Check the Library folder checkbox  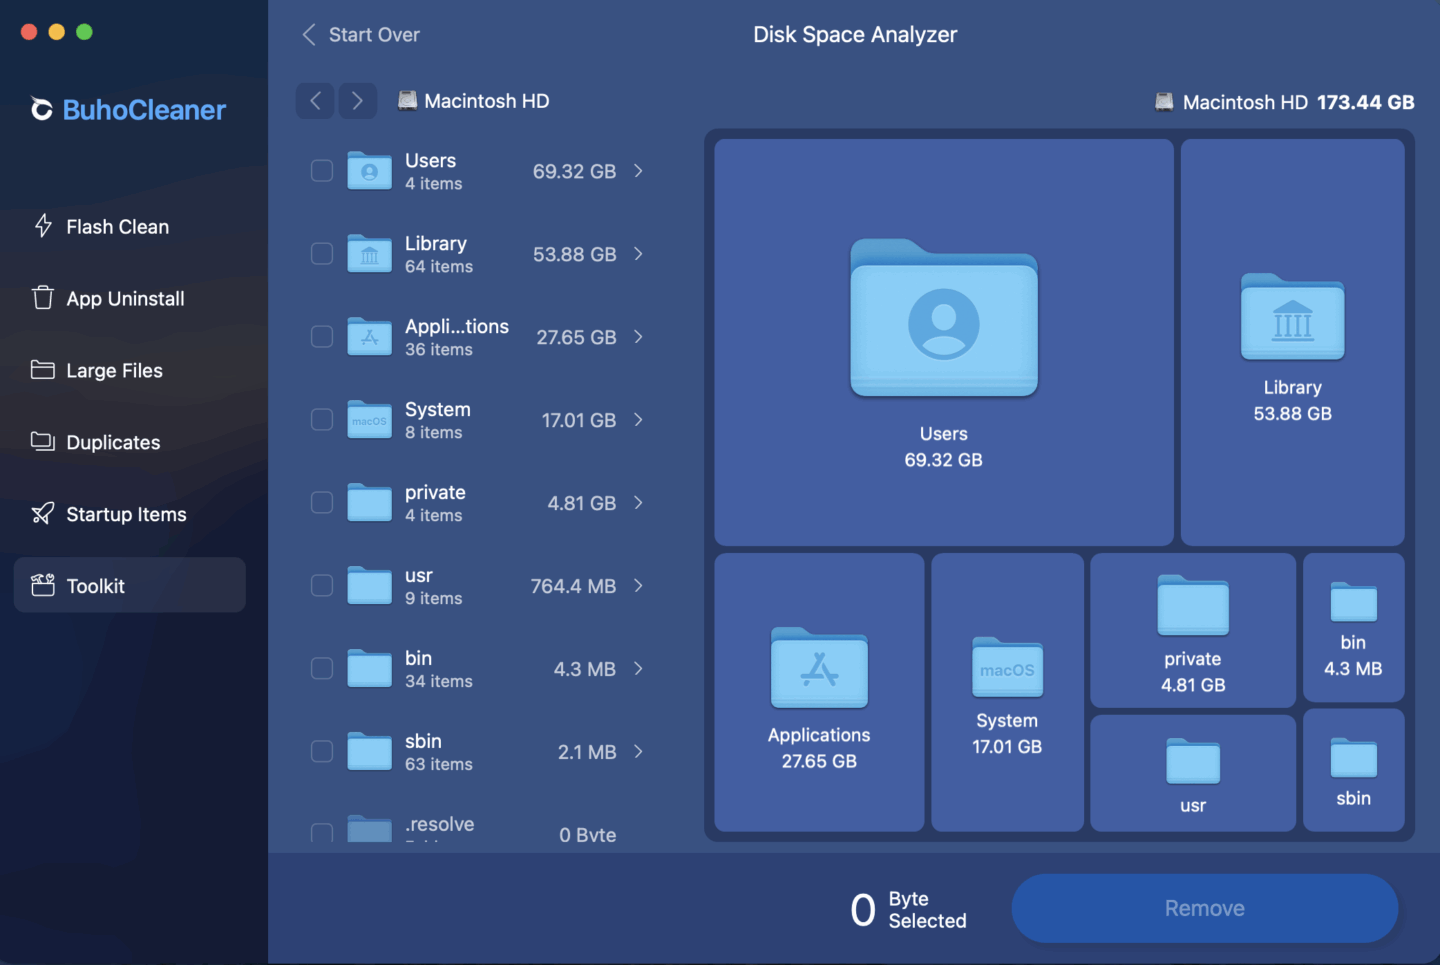pos(321,254)
